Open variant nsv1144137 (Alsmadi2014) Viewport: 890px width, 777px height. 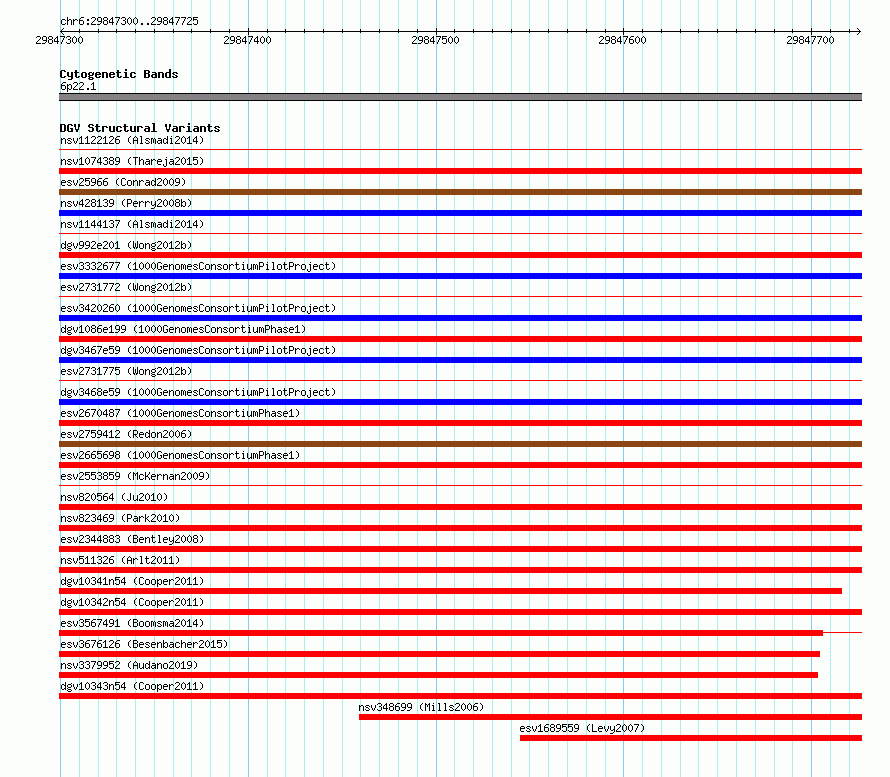click(x=132, y=224)
